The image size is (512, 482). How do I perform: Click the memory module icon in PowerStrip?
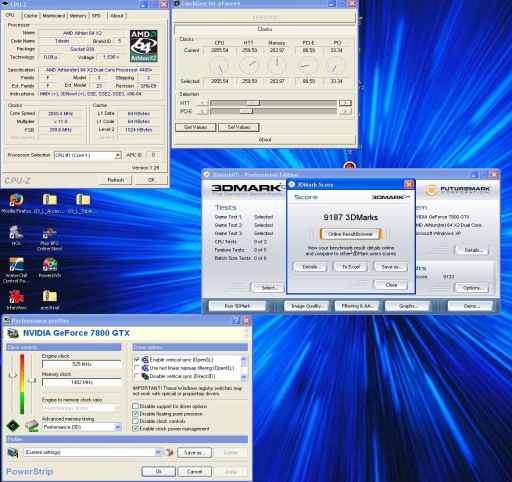[32, 426]
